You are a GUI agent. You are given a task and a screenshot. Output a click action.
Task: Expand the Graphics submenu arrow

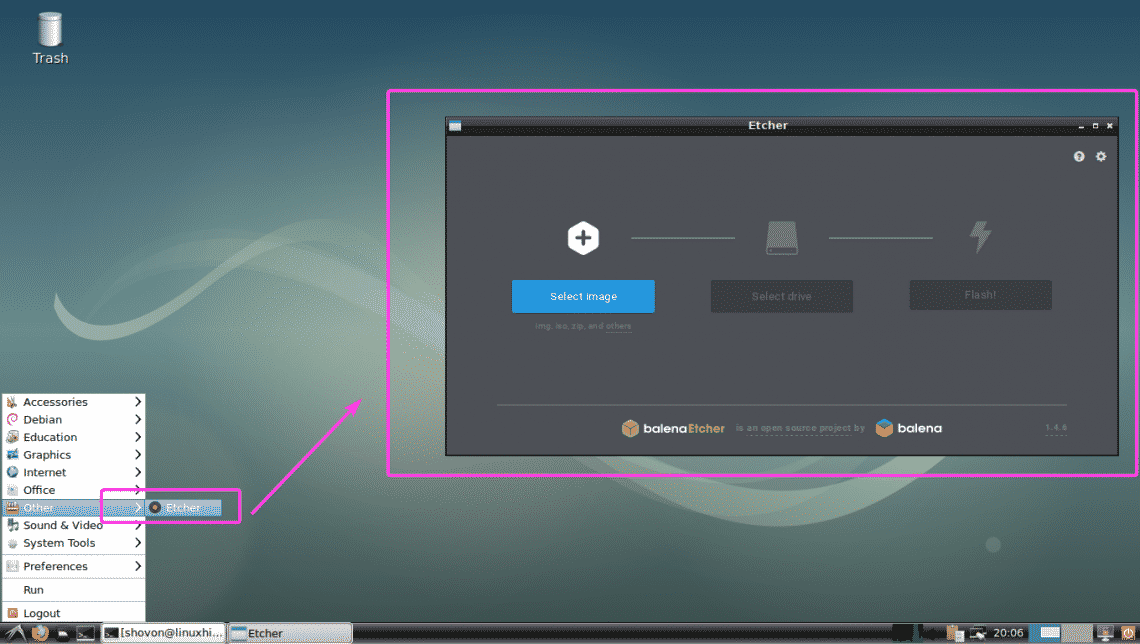137,455
